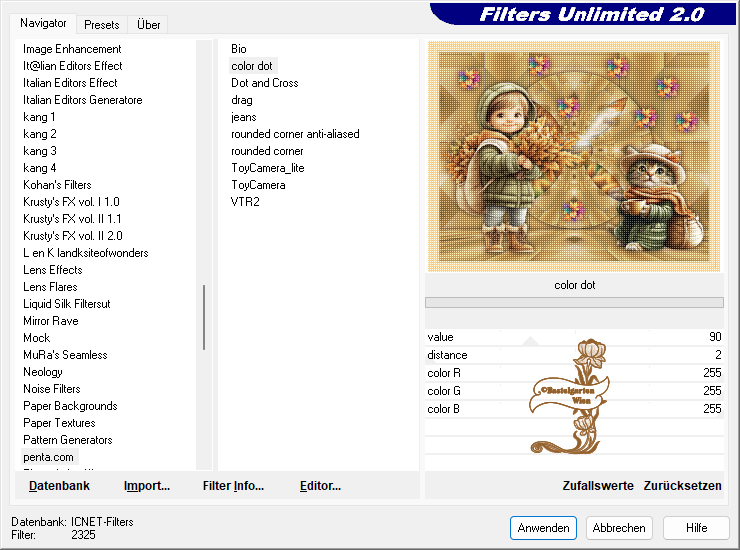Image resolution: width=740 pixels, height=550 pixels.
Task: Select It@lian Editors Effect category
Action: 72,66
